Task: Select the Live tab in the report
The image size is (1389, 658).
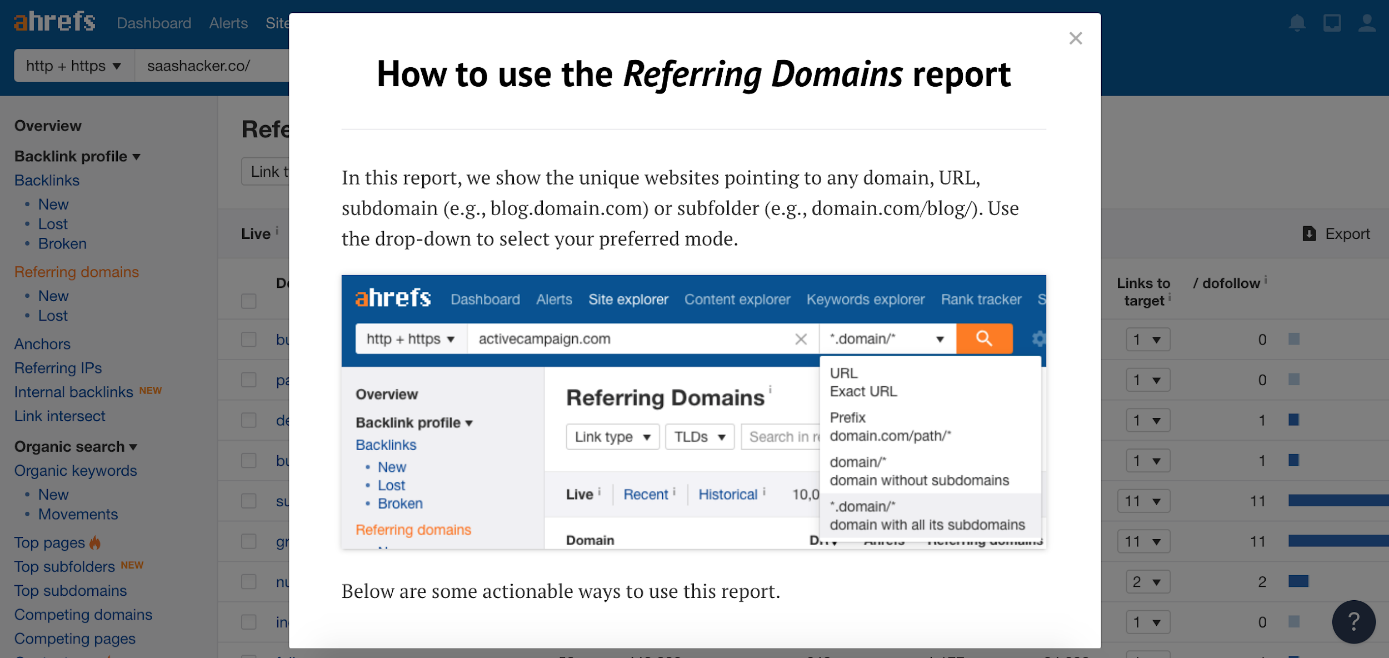Action: click(256, 234)
